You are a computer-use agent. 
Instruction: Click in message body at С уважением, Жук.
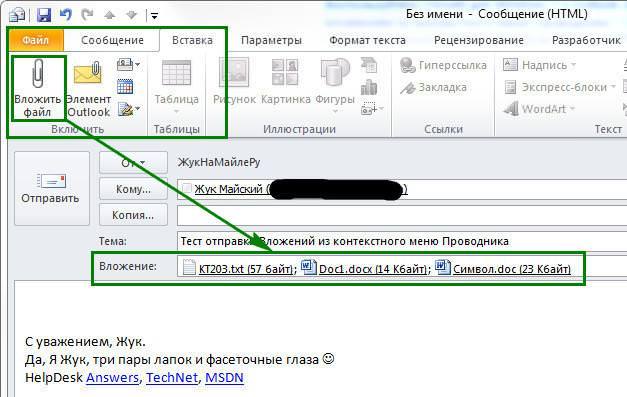85,342
